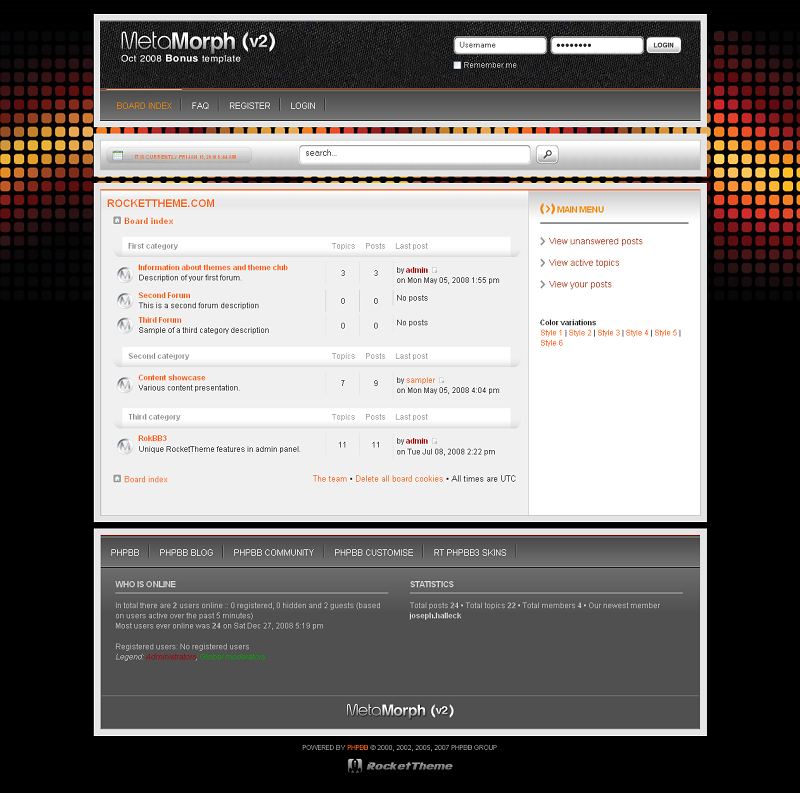Click the MetaMorph (v2) header logo
This screenshot has width=800, height=793.
pyautogui.click(x=198, y=41)
